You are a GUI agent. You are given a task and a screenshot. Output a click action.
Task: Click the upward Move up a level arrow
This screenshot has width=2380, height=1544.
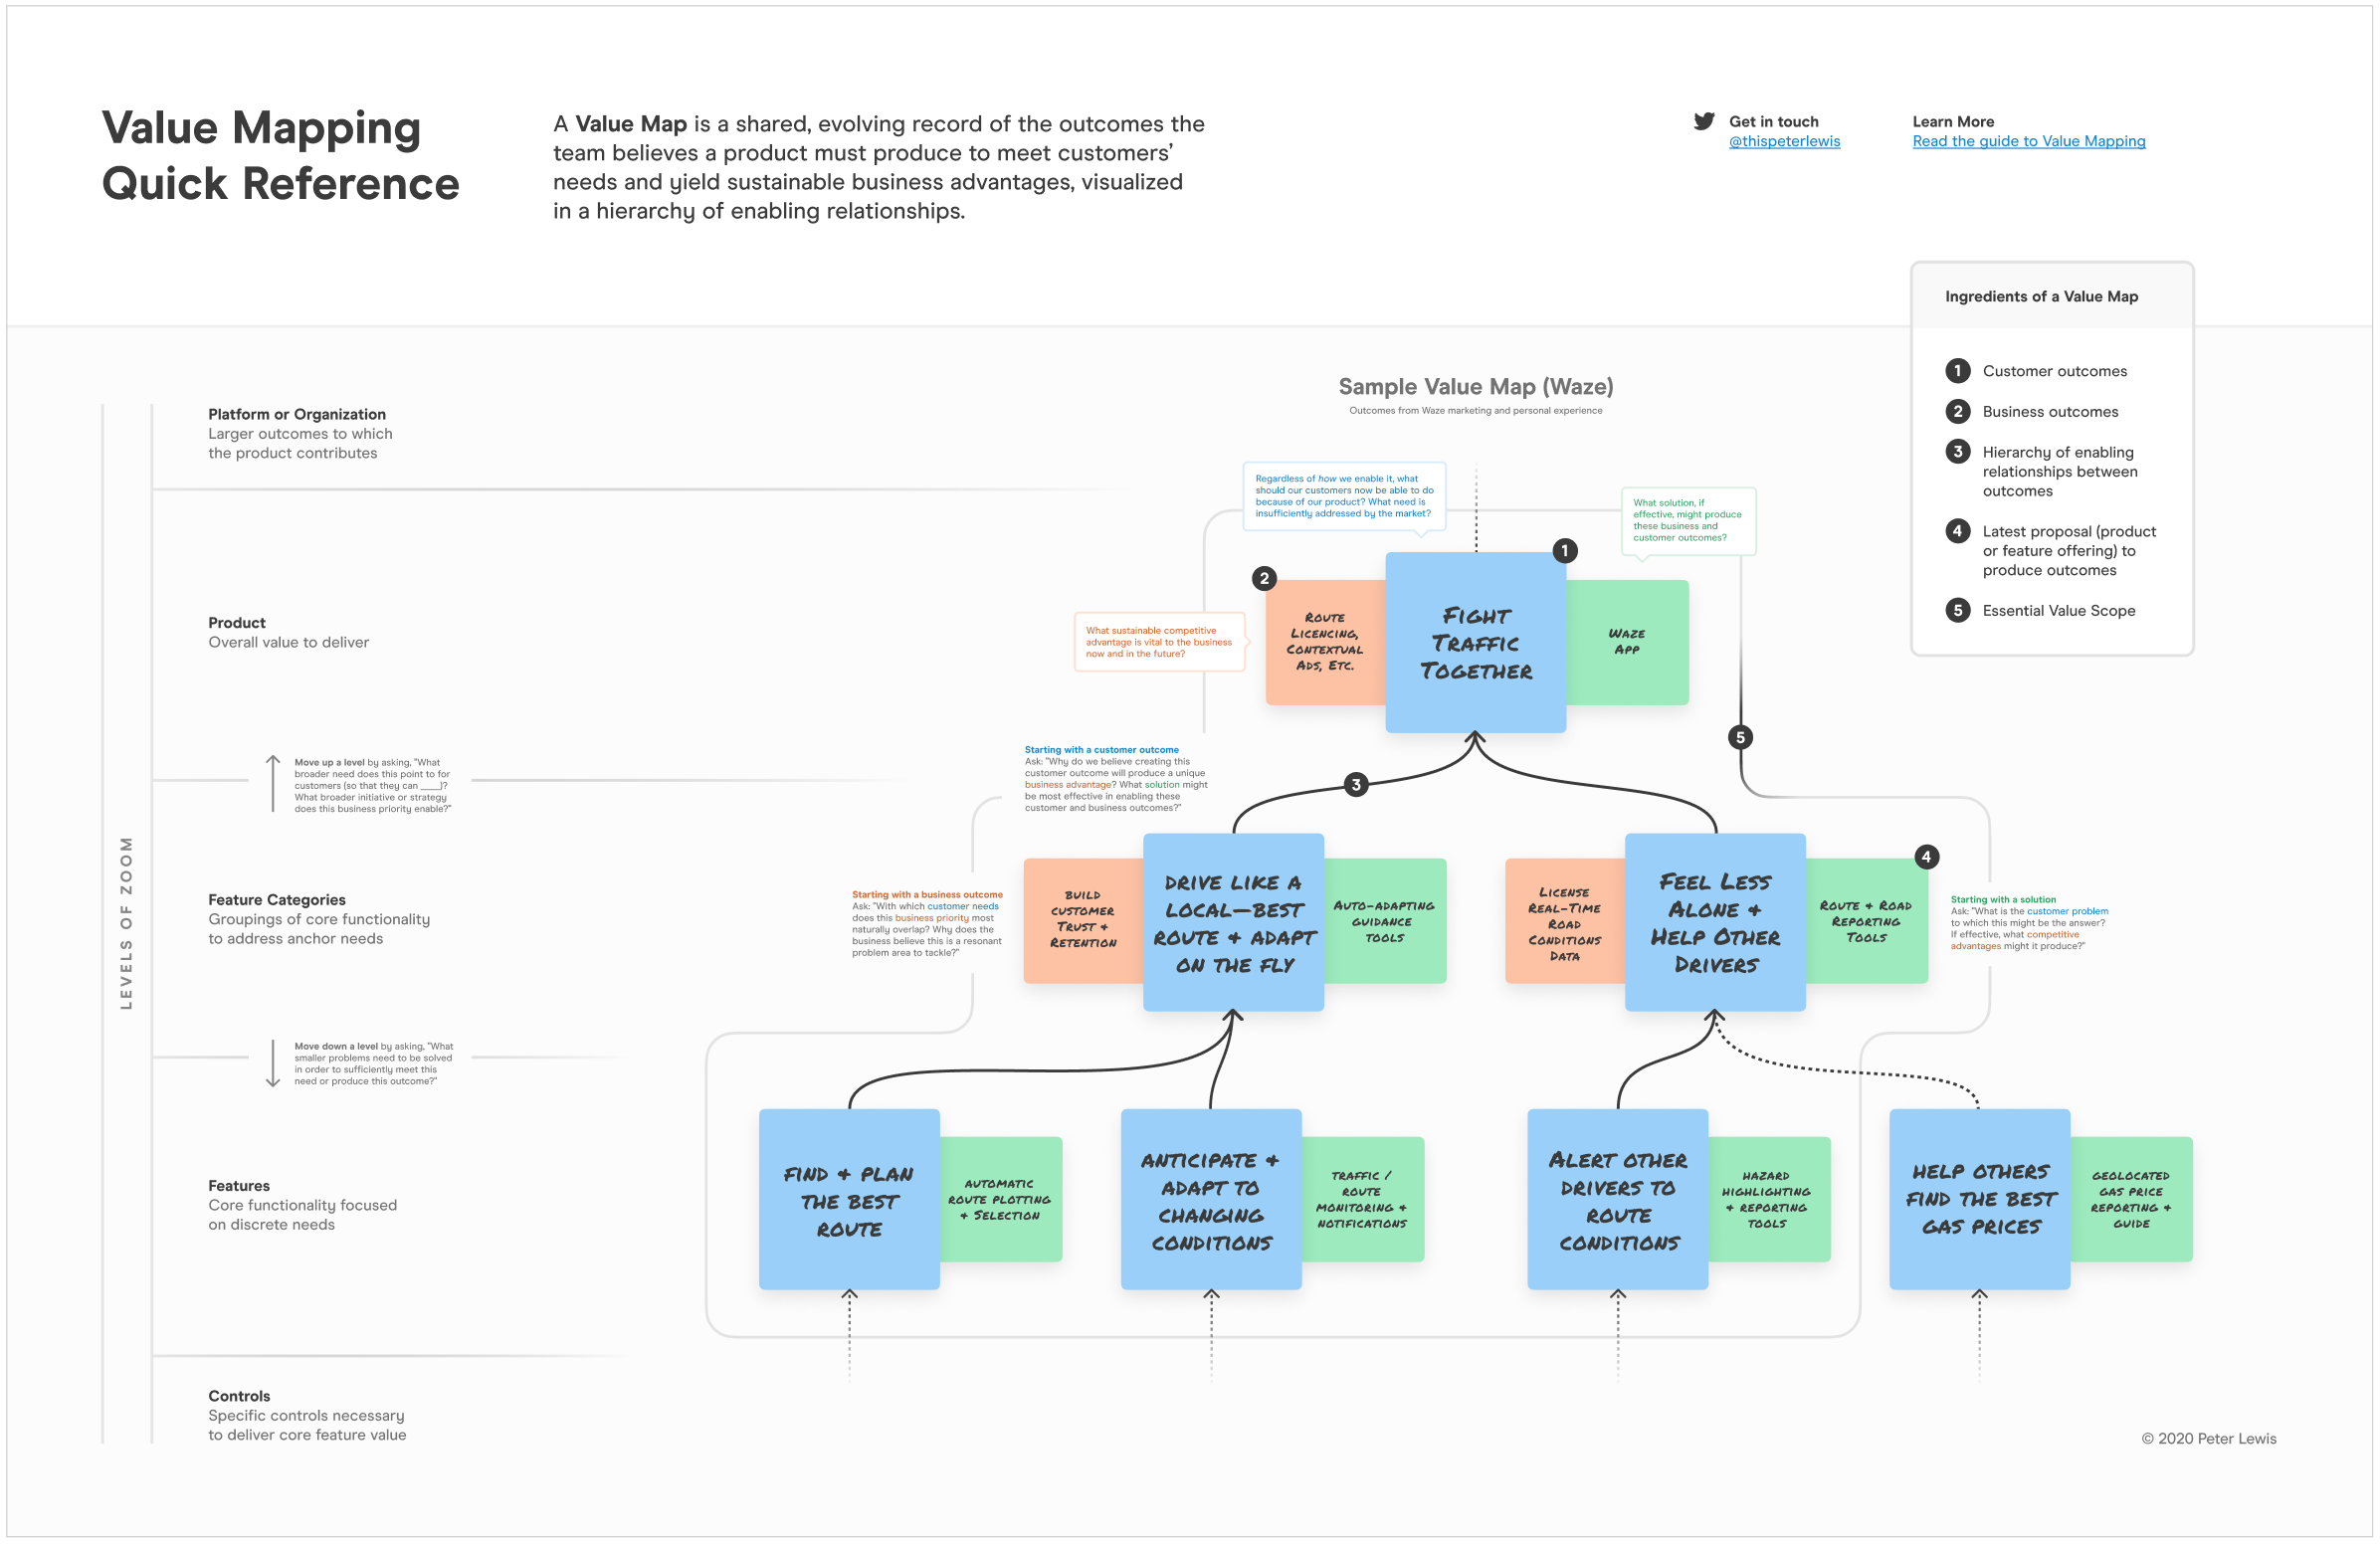point(273,785)
